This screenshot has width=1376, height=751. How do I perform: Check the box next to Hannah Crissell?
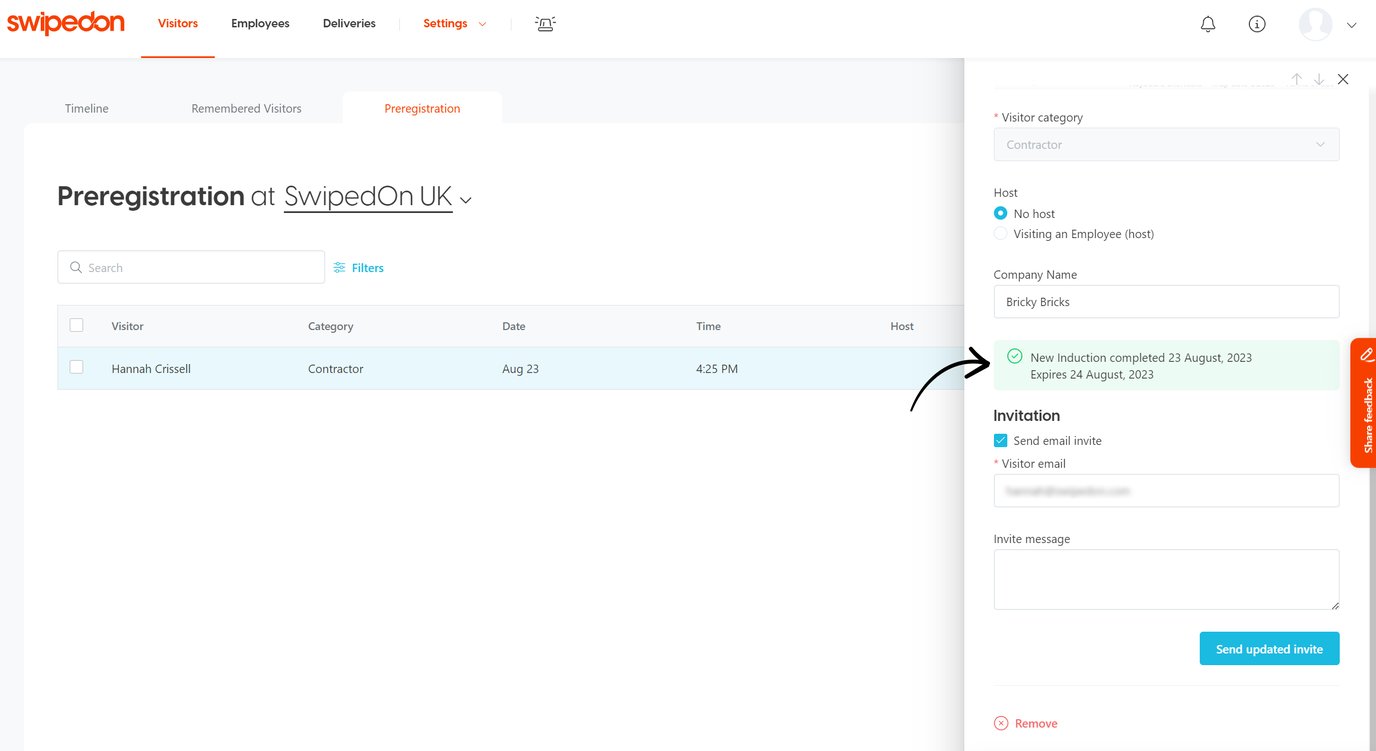(x=77, y=367)
